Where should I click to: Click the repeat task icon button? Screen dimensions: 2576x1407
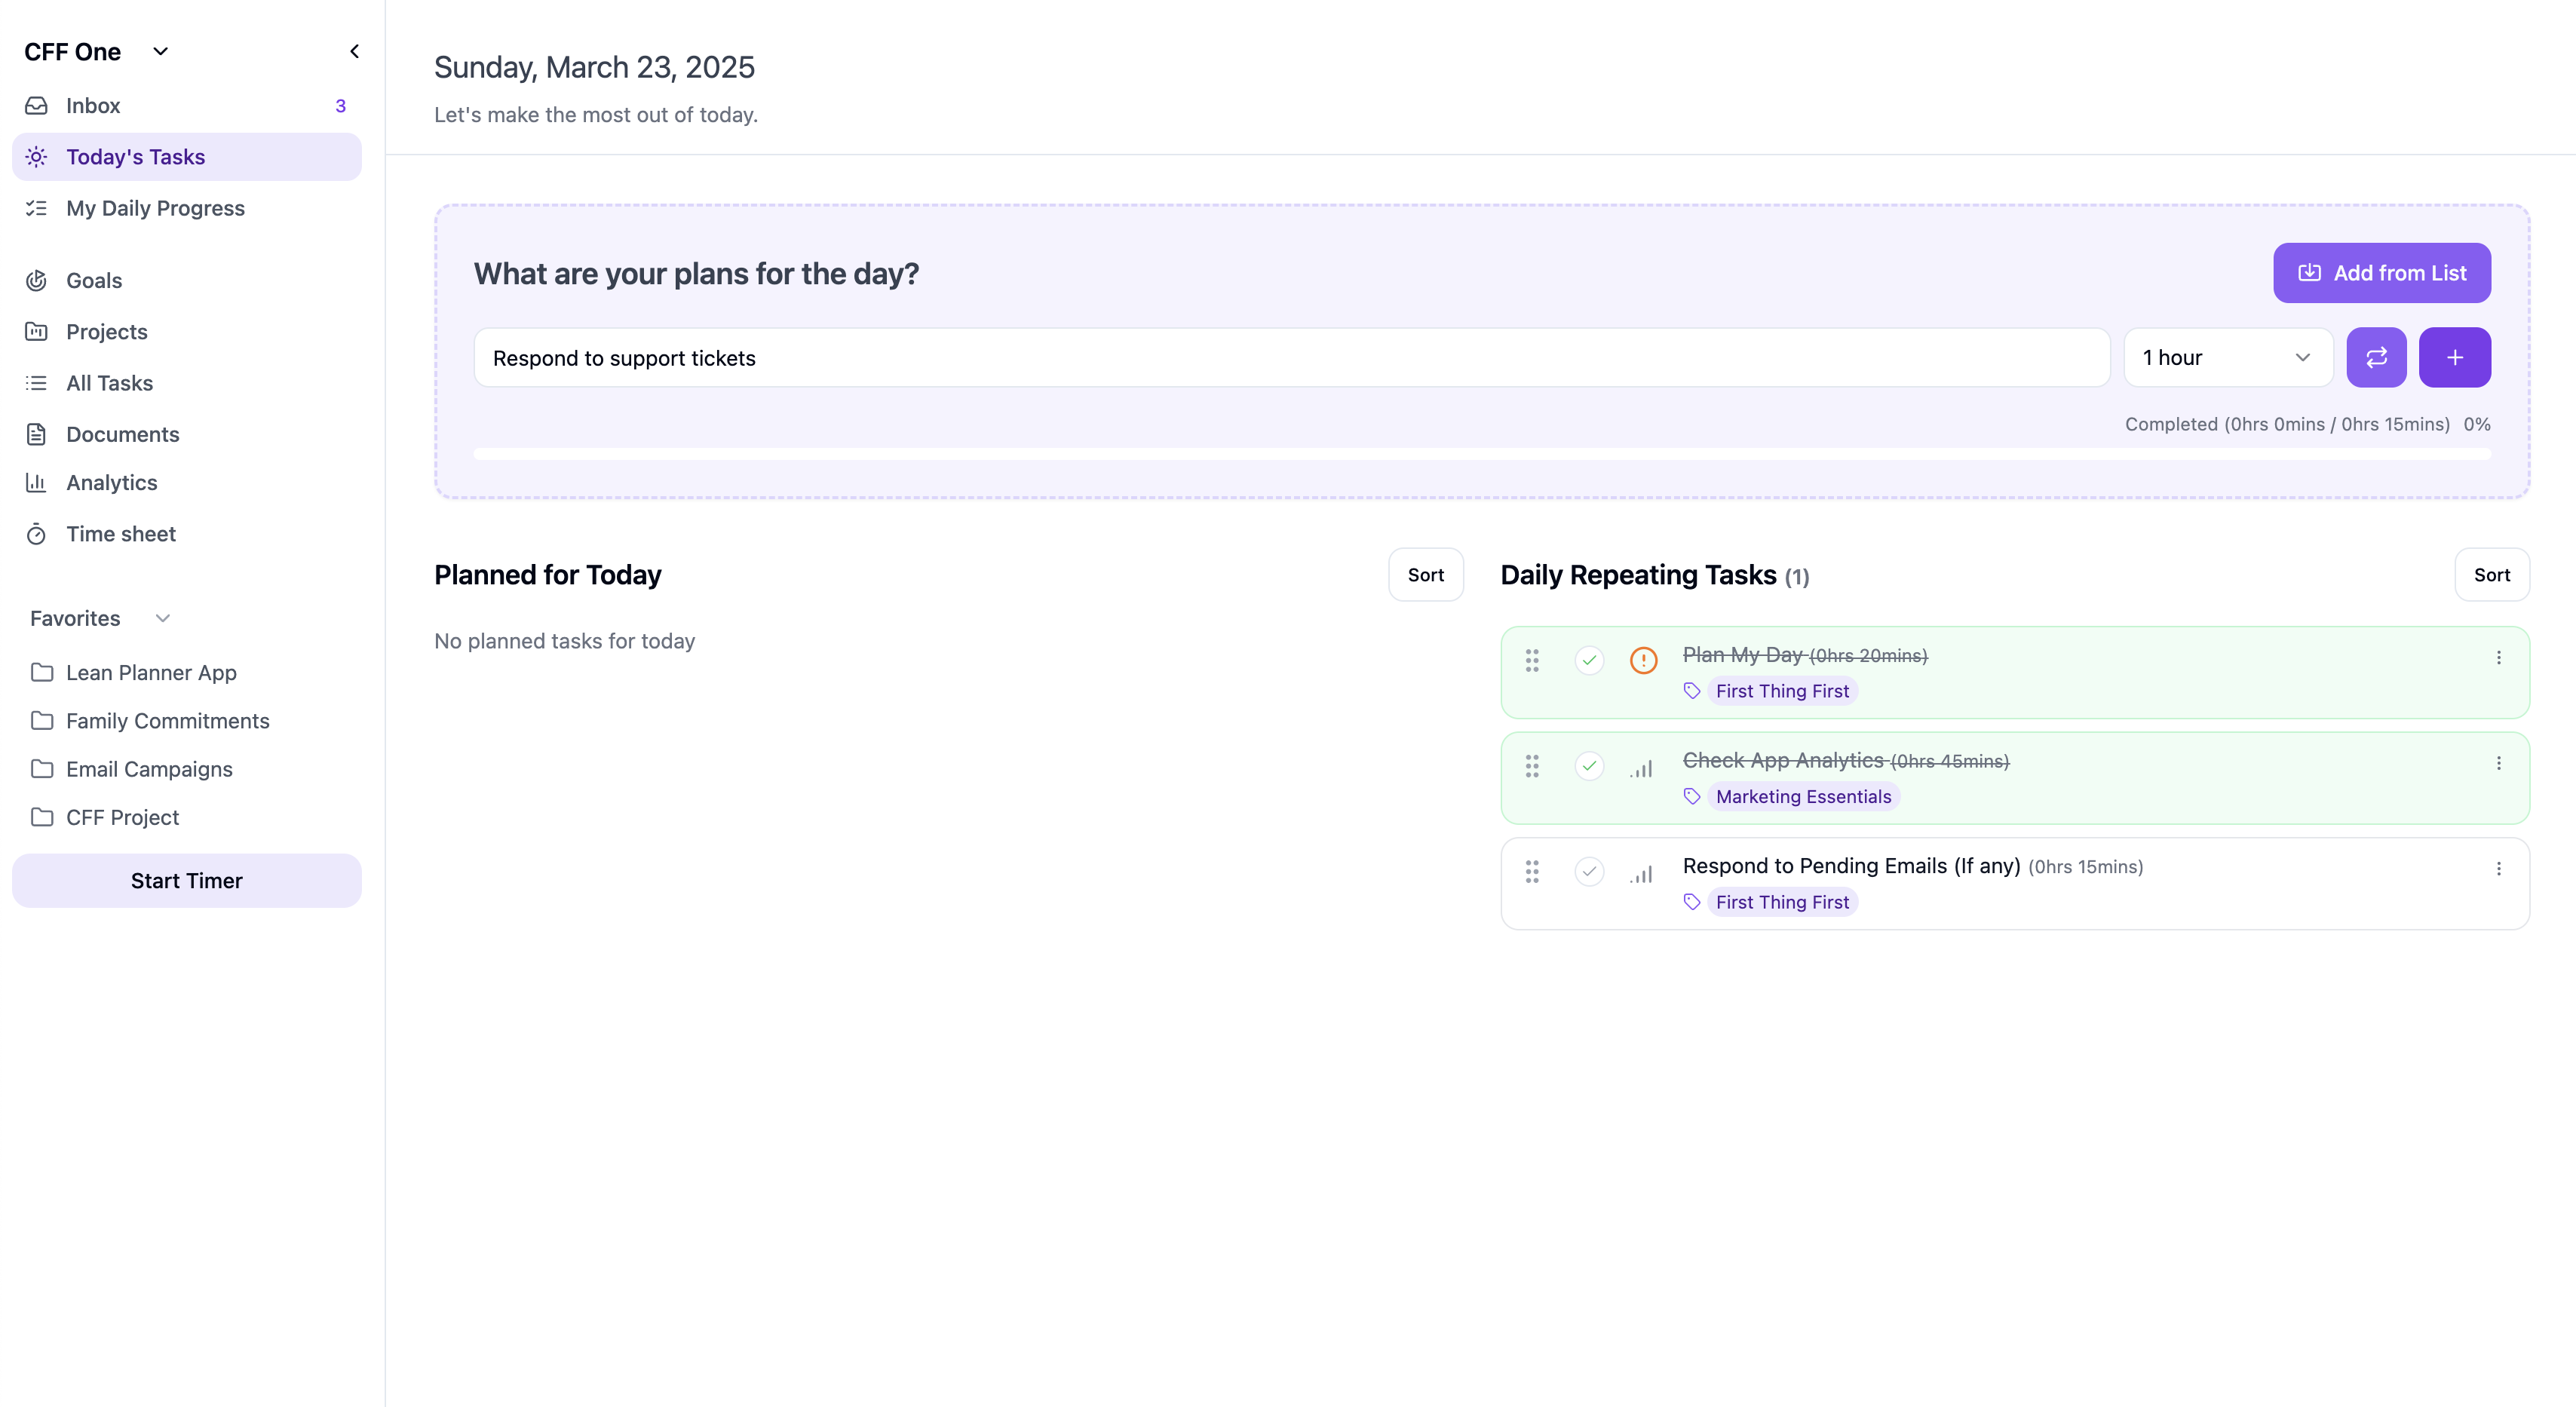[2376, 357]
